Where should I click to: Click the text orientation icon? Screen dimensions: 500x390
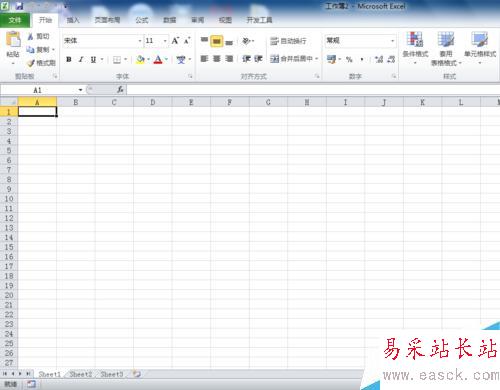click(x=246, y=41)
